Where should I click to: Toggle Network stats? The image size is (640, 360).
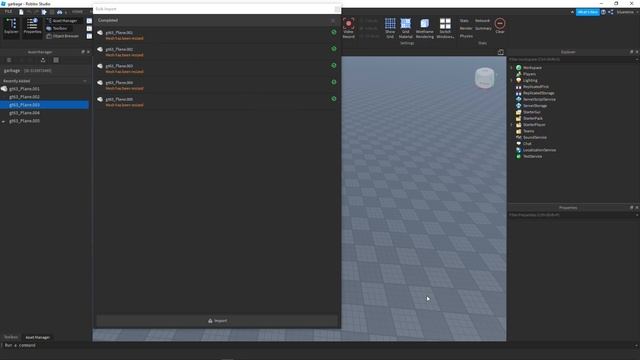[x=482, y=20]
